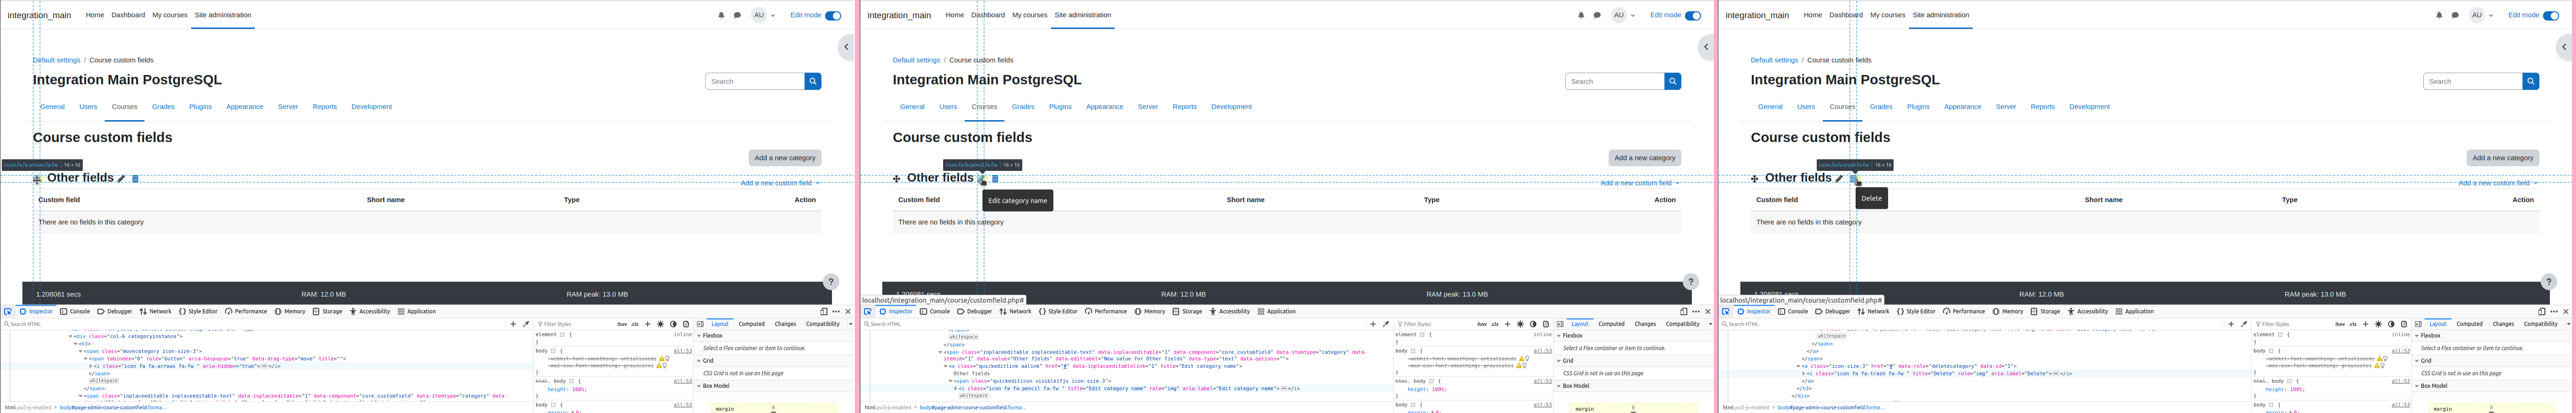The width and height of the screenshot is (2576, 413).
Task: Click the pencil edit icon in the middle window
Action: [x=981, y=179]
